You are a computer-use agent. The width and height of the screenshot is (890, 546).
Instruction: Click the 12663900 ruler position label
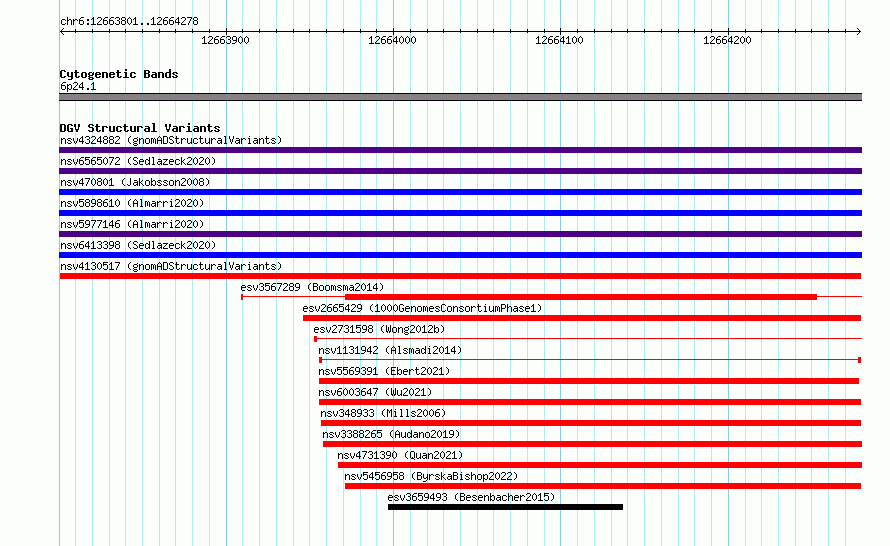pos(225,40)
